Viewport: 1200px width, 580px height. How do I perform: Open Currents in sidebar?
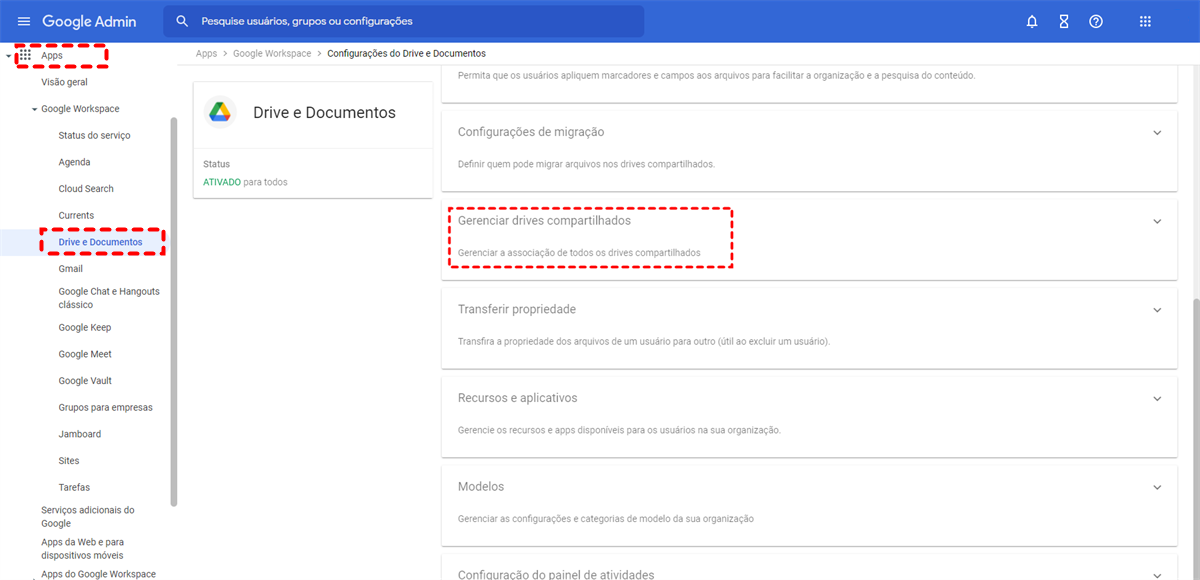[76, 215]
